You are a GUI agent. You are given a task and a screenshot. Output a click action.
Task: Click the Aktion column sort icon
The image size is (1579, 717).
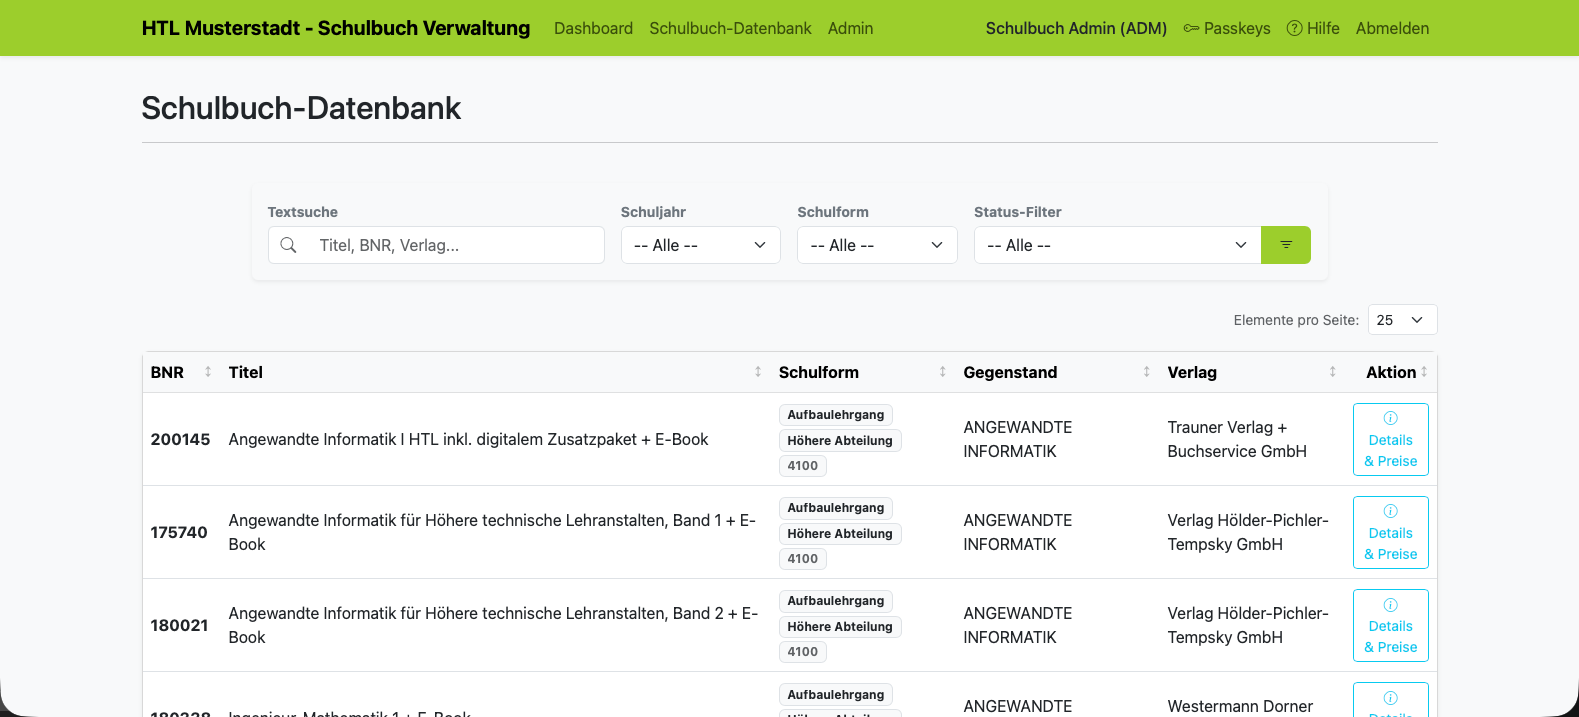click(x=1424, y=372)
